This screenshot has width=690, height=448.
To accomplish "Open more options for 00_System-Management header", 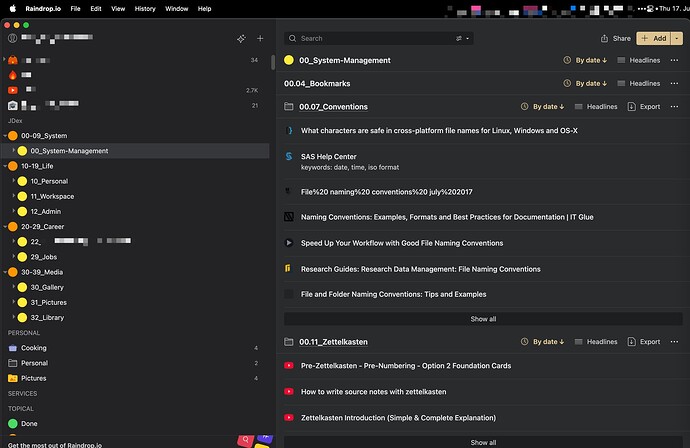I will point(675,60).
